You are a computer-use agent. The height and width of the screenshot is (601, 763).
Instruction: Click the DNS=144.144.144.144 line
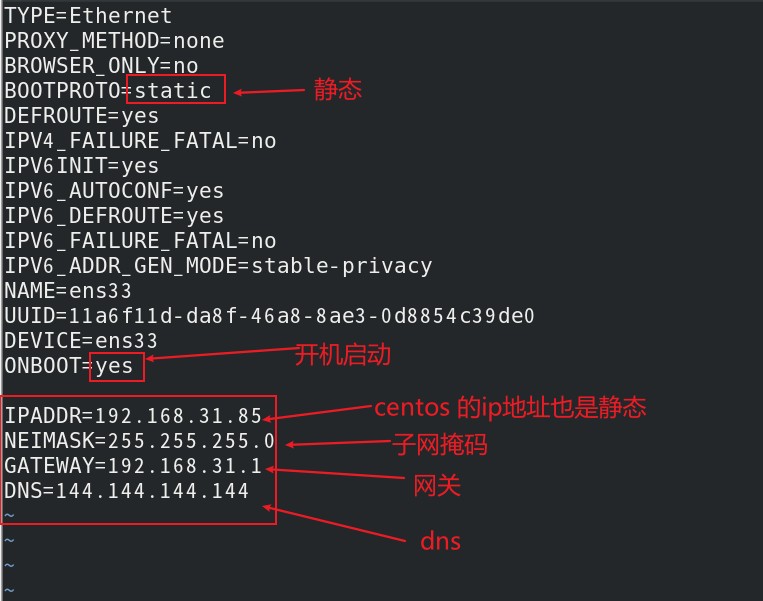(127, 491)
